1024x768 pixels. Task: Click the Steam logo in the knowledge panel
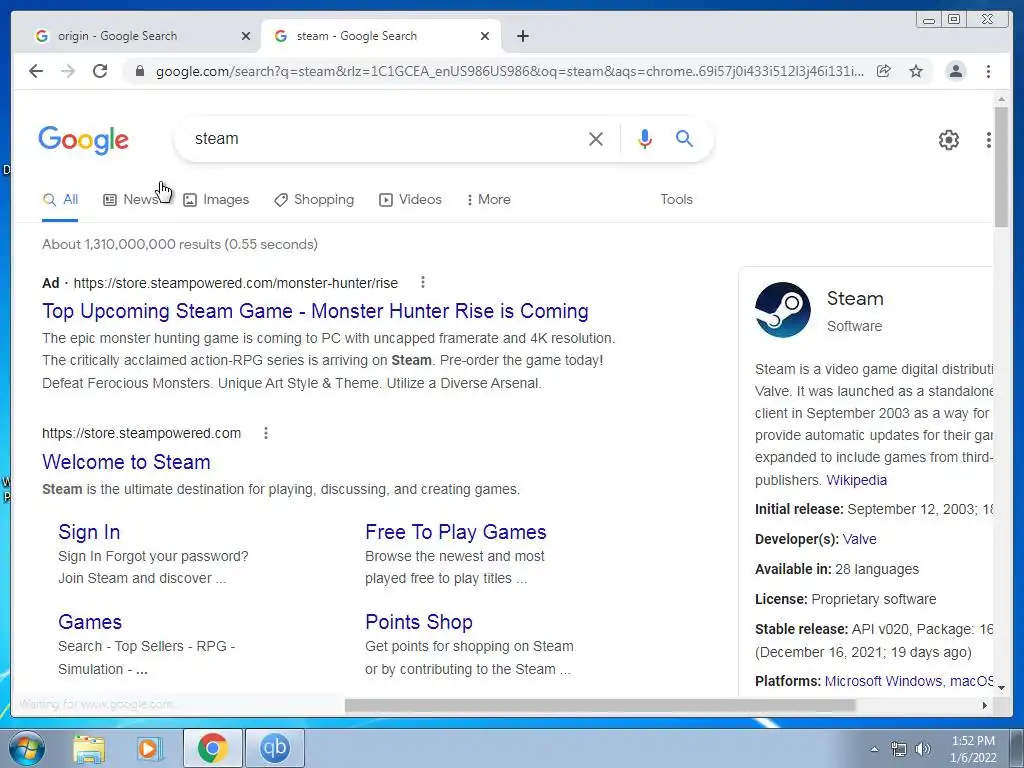point(782,310)
